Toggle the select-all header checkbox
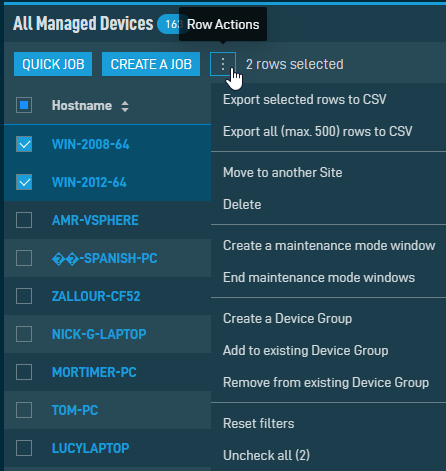Viewport: 446px width, 471px height. coord(24,105)
